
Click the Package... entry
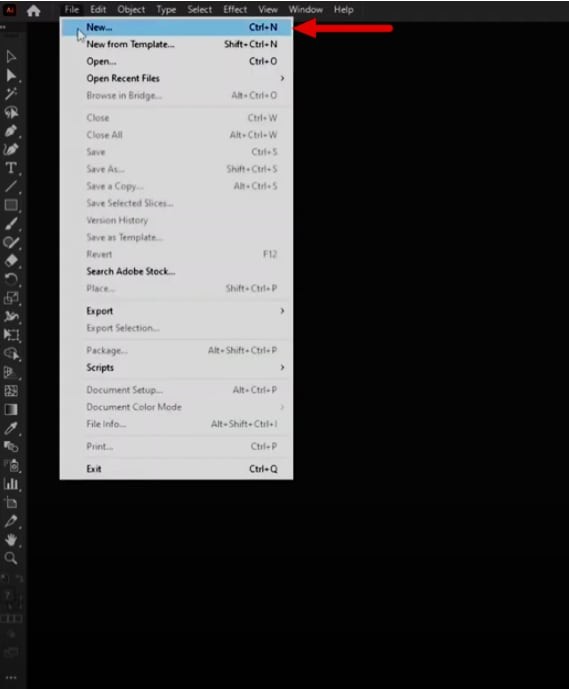pos(176,350)
